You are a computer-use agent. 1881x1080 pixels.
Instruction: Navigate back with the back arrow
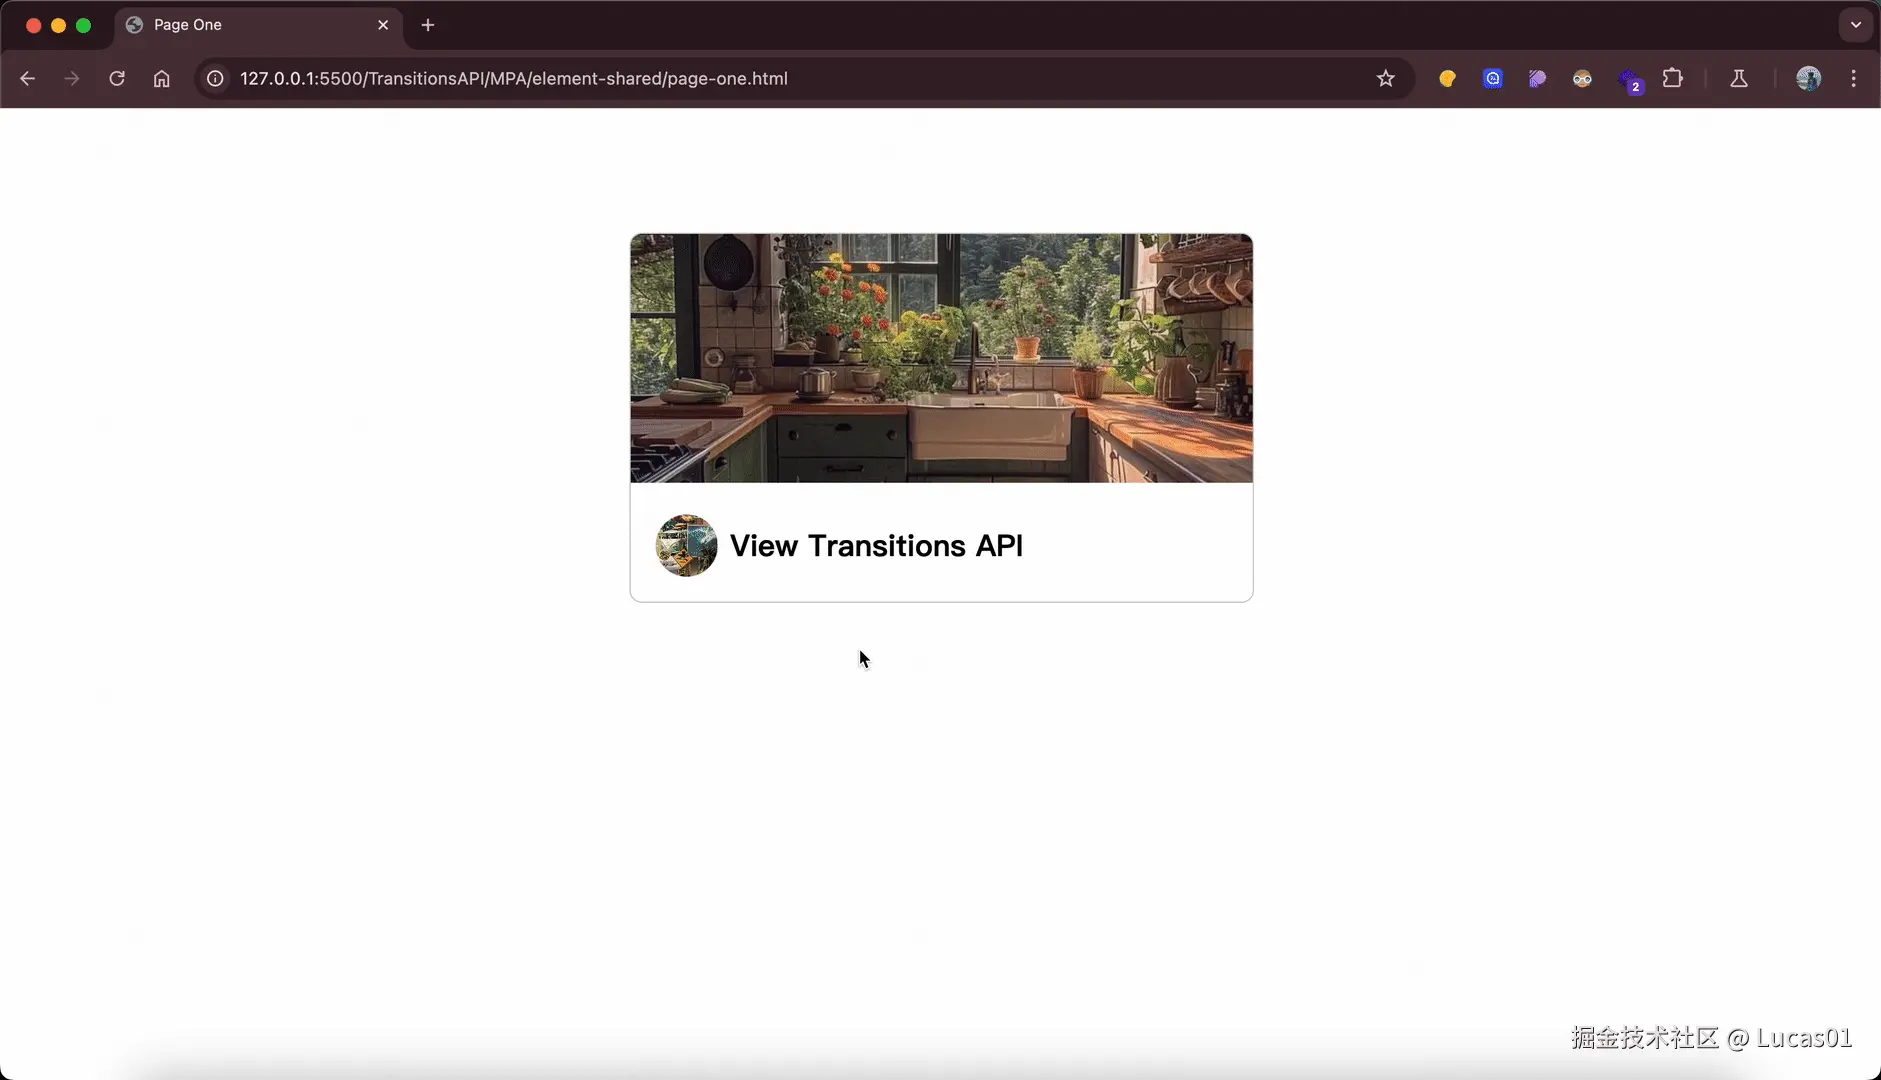coord(26,78)
